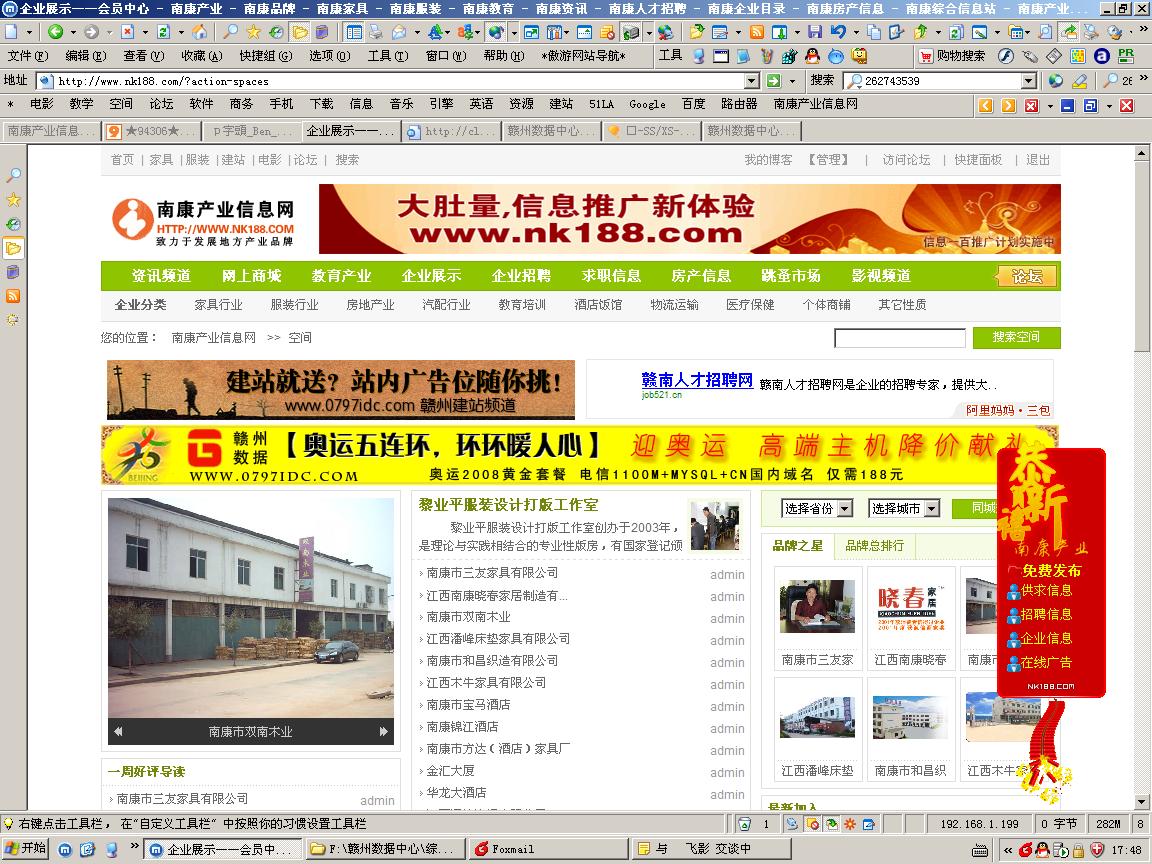Screen dimensions: 1152x864
Task: Click the green Go arrow beside address bar
Action: 773,81
